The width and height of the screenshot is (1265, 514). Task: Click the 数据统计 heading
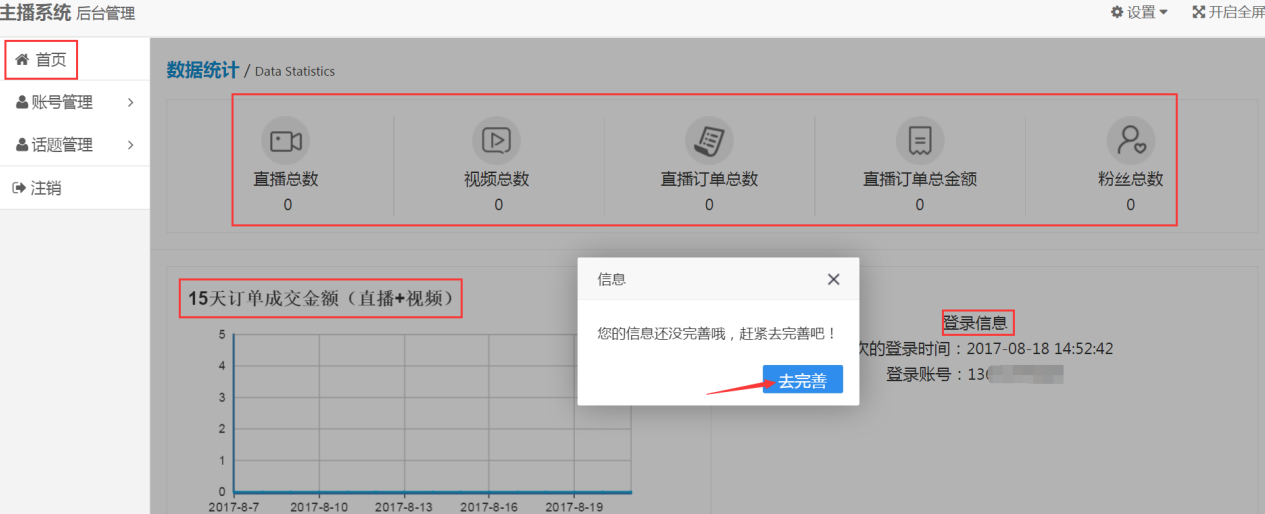[x=203, y=70]
